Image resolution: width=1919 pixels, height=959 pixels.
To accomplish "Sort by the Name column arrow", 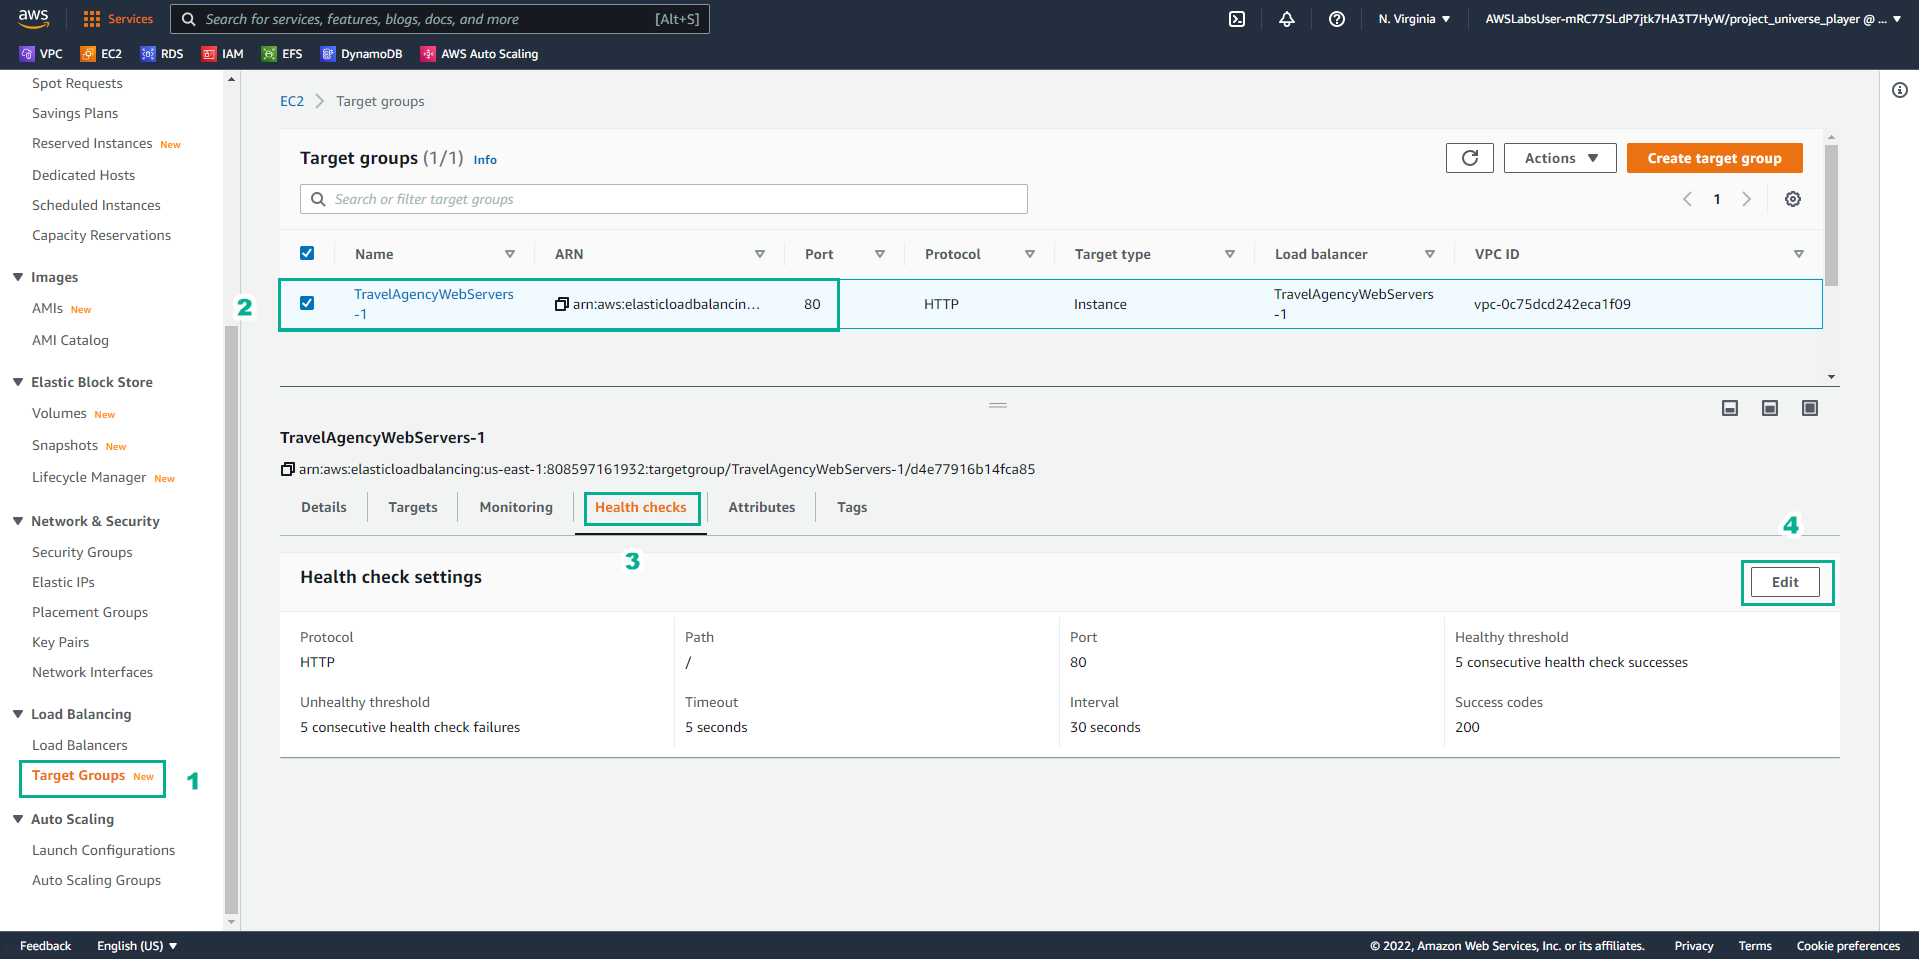I will [510, 254].
